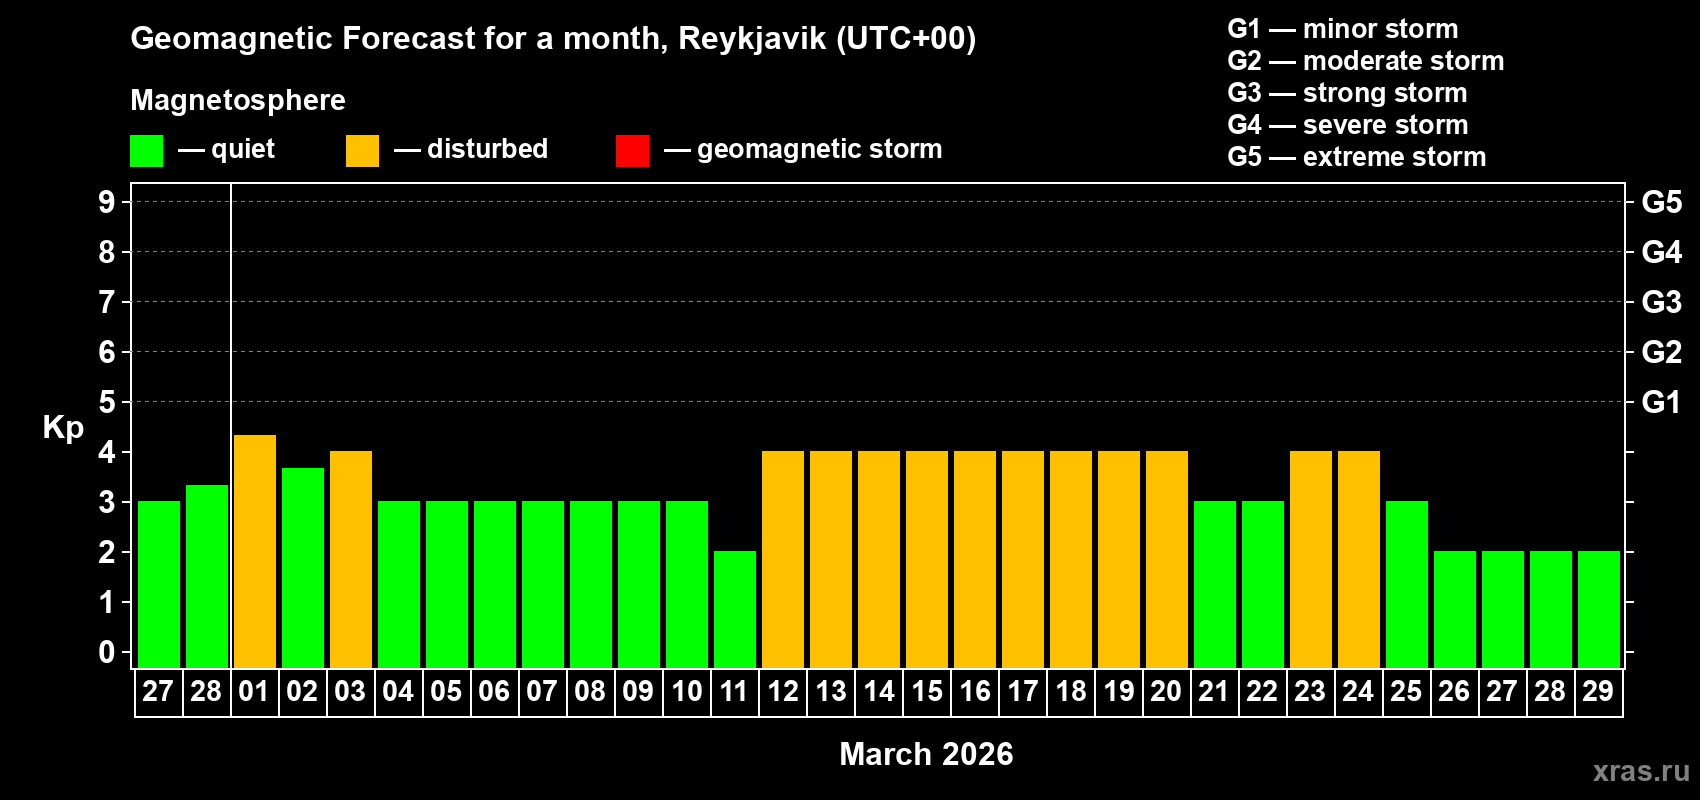Select the orange bar for March 03
The height and width of the screenshot is (800, 1700).
(x=351, y=559)
